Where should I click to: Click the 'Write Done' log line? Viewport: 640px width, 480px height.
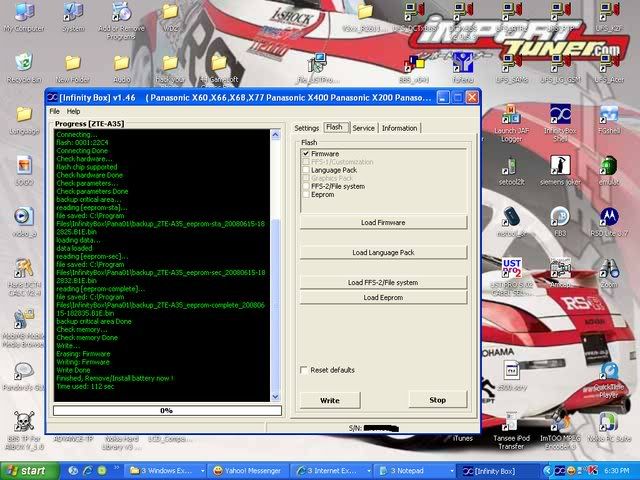pos(73,370)
